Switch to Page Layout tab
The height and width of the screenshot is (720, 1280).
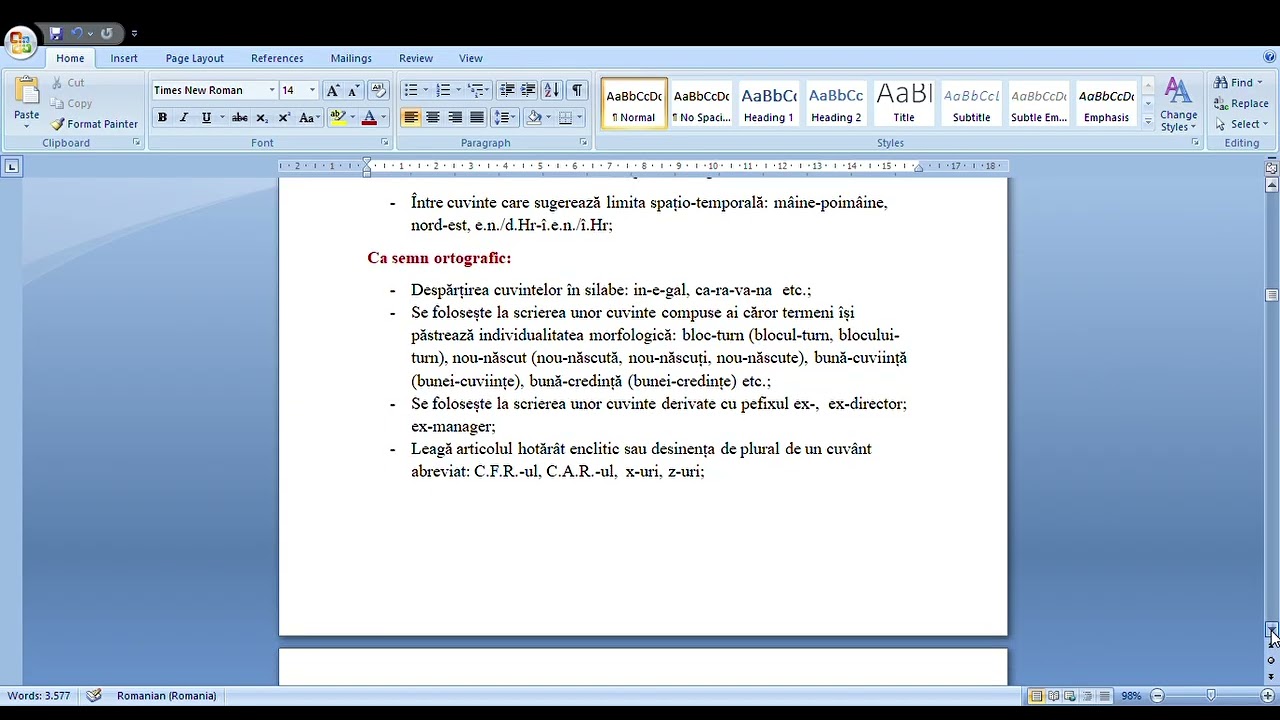(x=195, y=58)
